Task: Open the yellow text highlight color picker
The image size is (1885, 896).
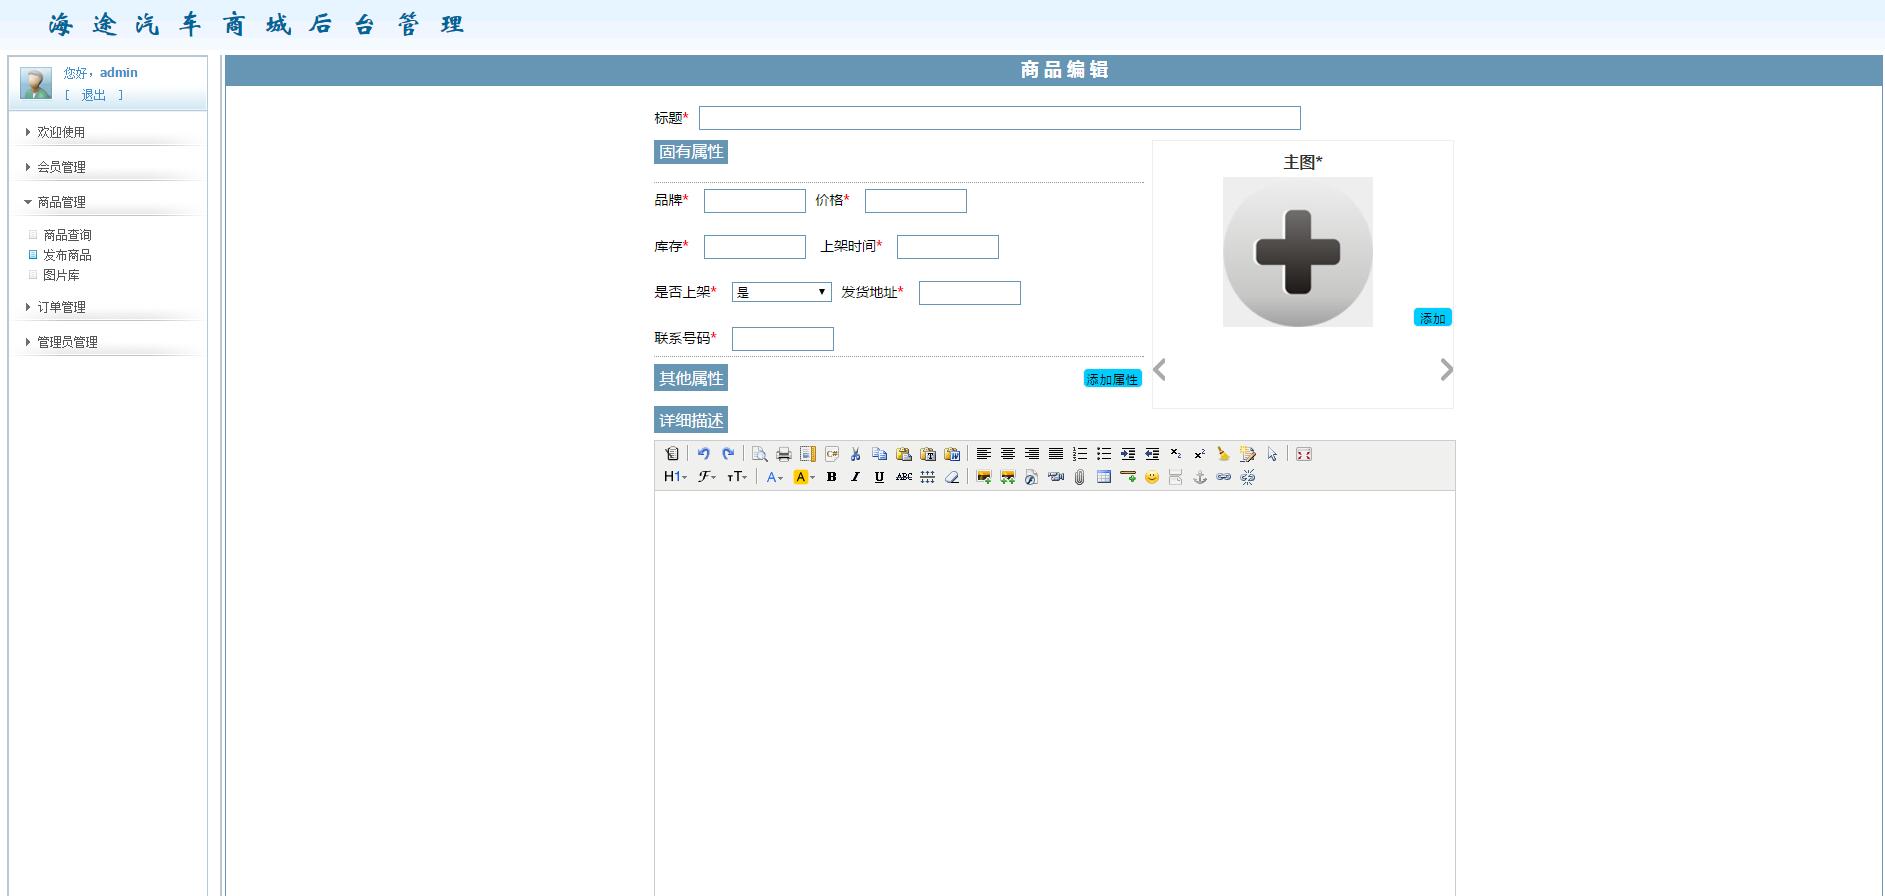Action: click(x=804, y=477)
